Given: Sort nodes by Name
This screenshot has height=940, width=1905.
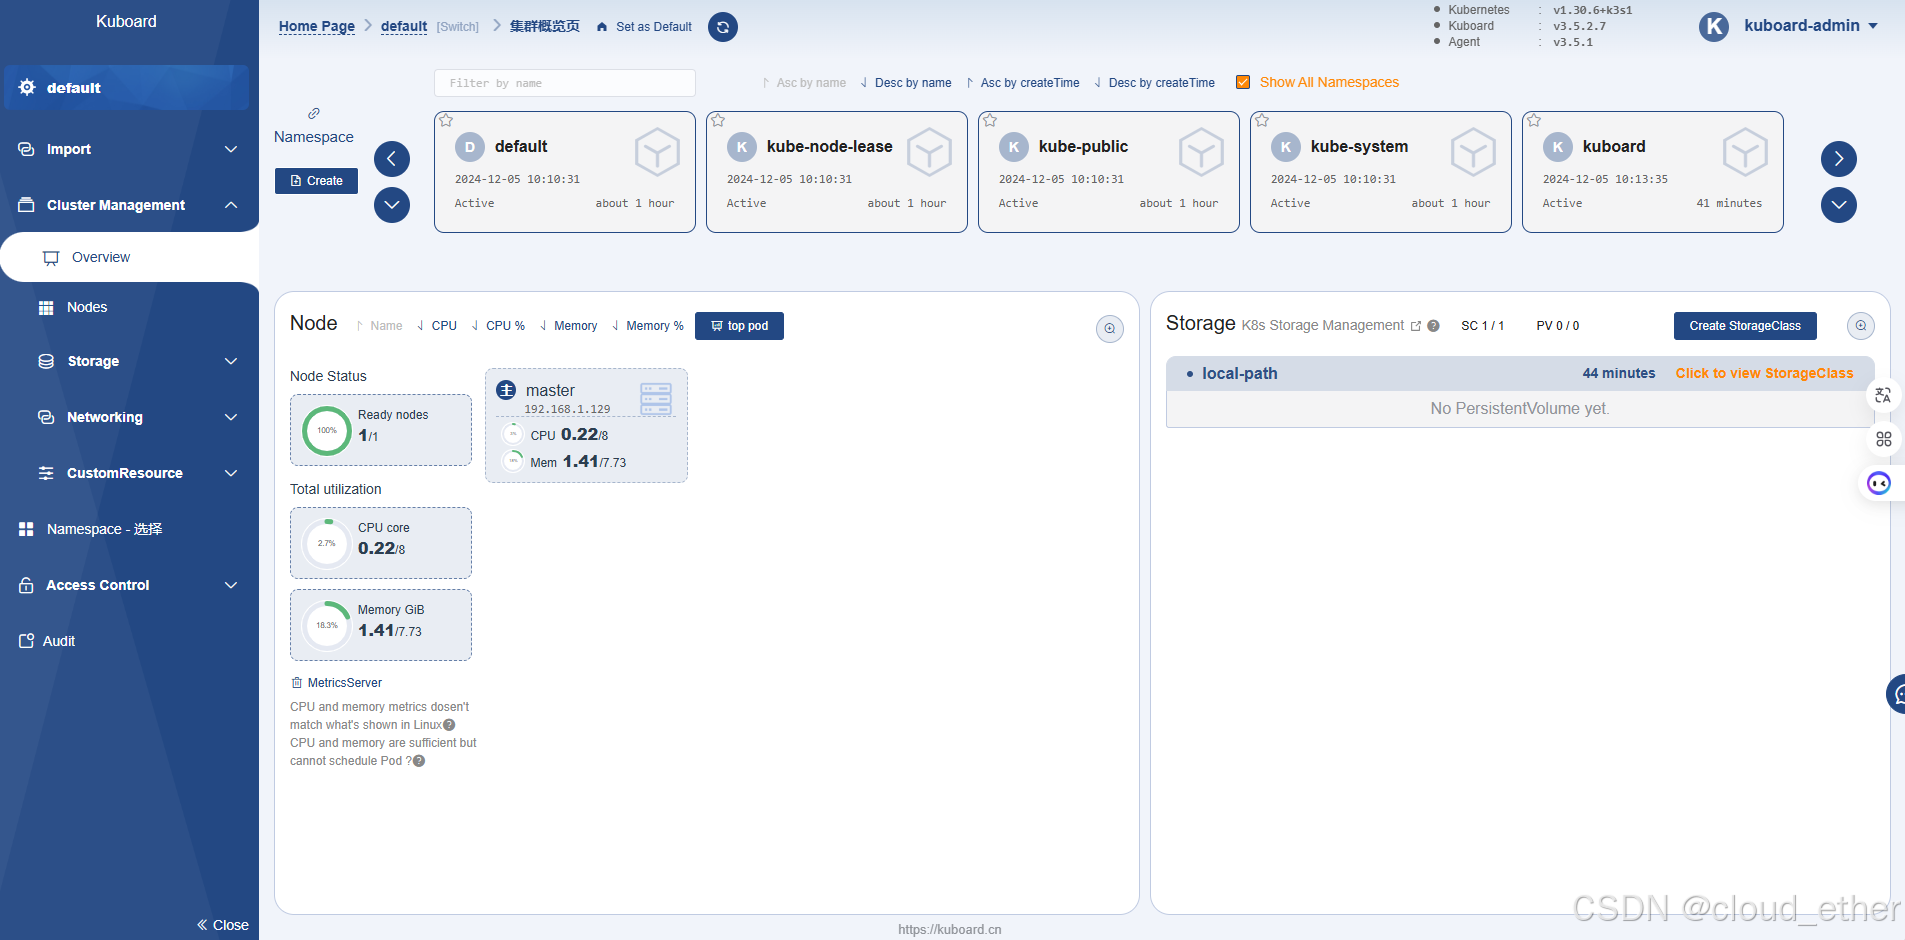Looking at the screenshot, I should [380, 326].
